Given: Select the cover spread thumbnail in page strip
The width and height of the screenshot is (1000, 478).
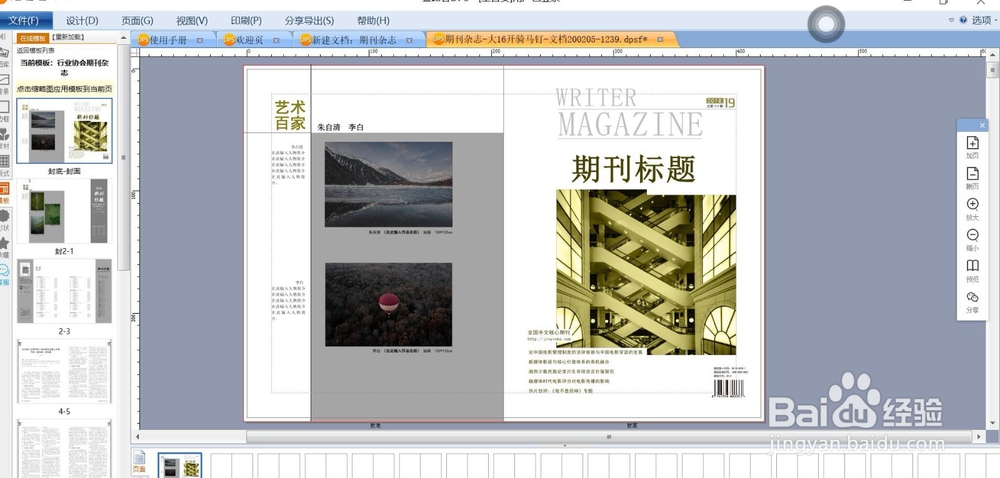Looking at the screenshot, I should point(180,467).
